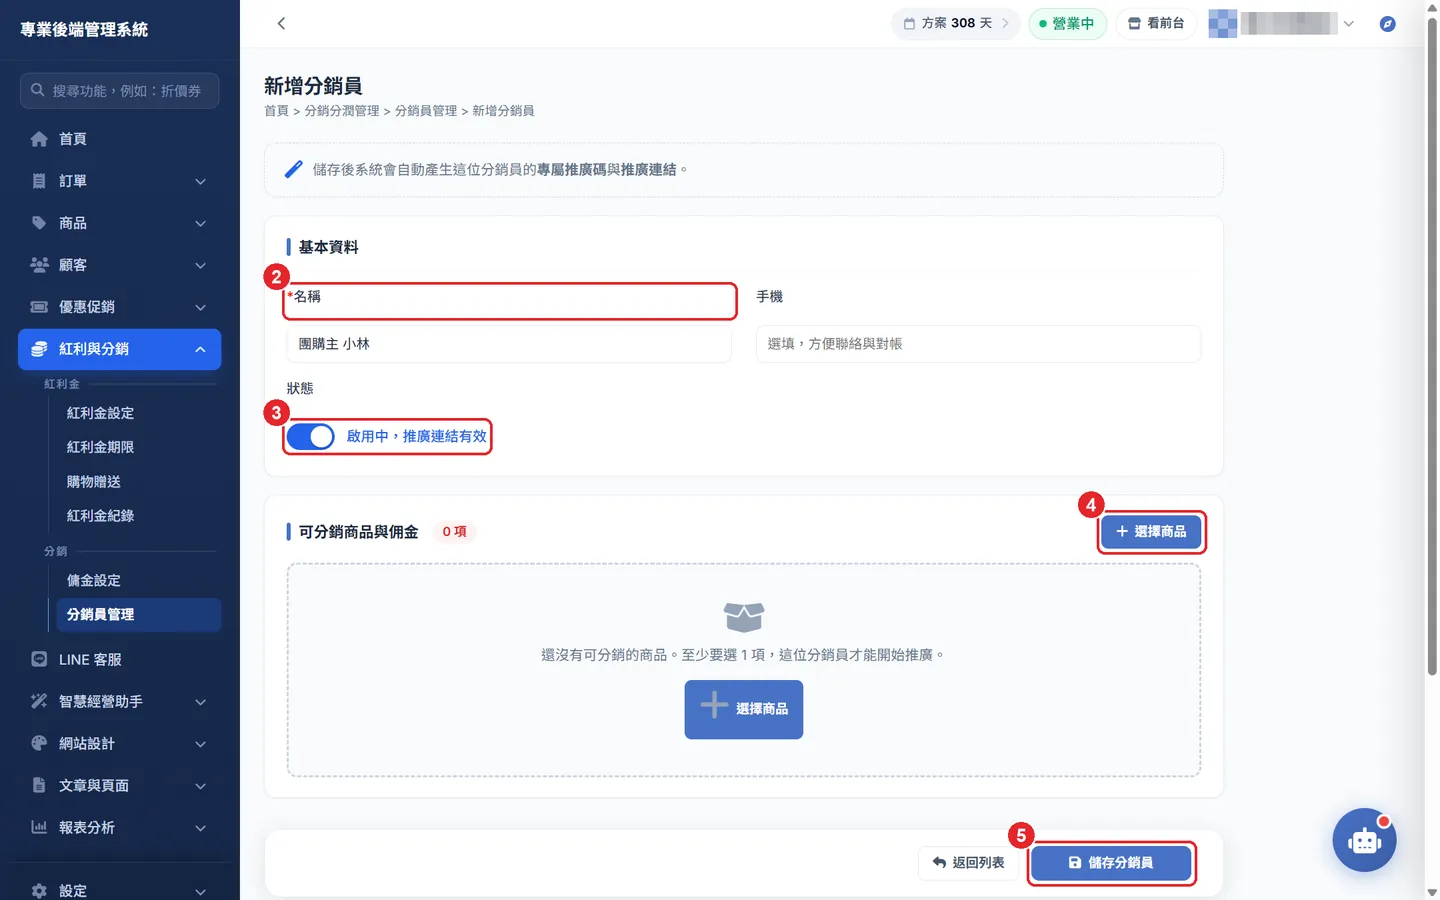
Task: Click the home icon beside 首頁
Action: 39,139
